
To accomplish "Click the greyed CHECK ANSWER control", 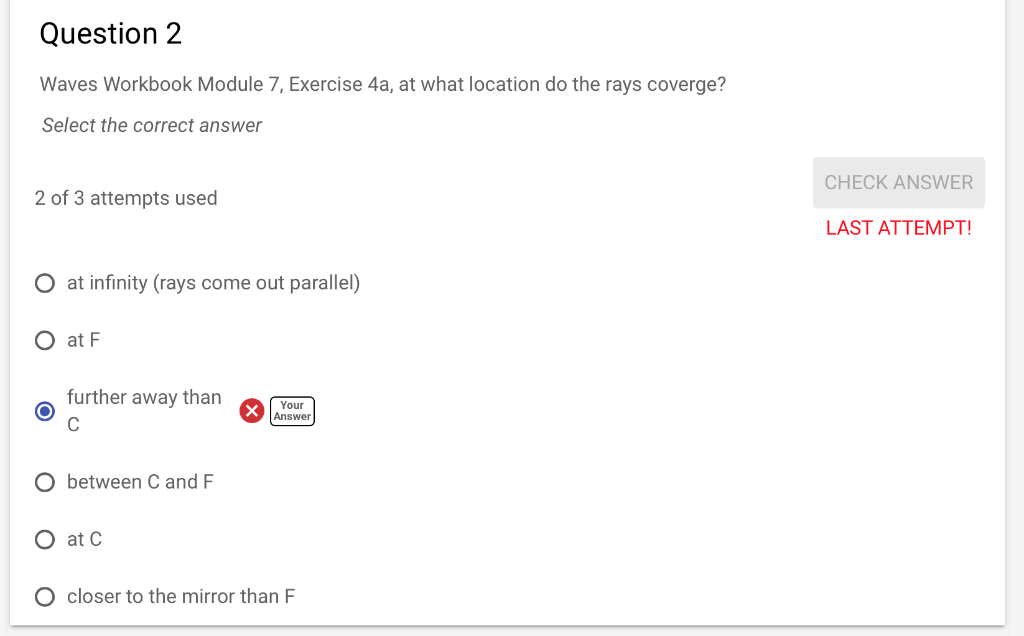I will click(897, 182).
